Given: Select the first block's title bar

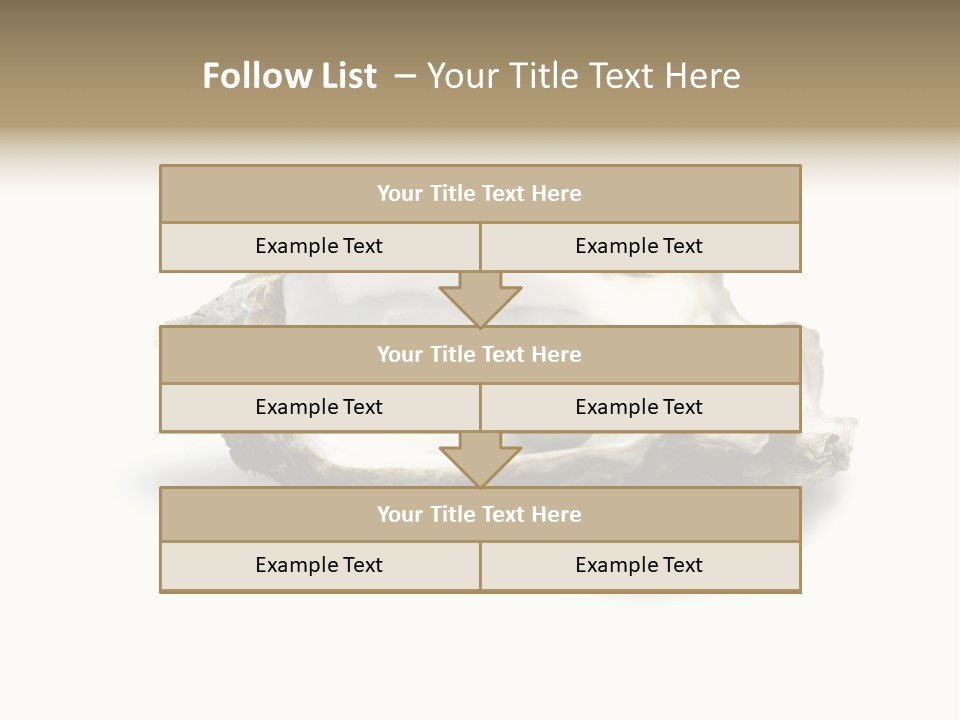Looking at the screenshot, I should [x=480, y=194].
